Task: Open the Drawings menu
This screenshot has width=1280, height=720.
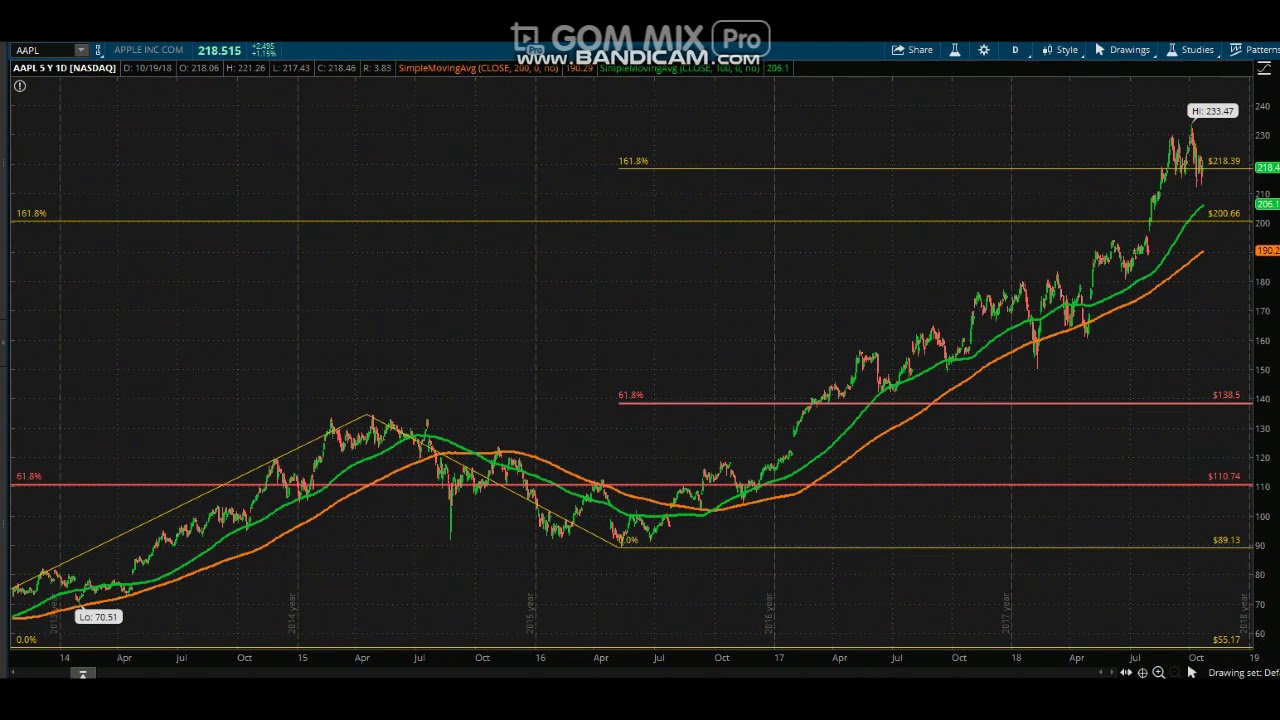Action: 1122,50
